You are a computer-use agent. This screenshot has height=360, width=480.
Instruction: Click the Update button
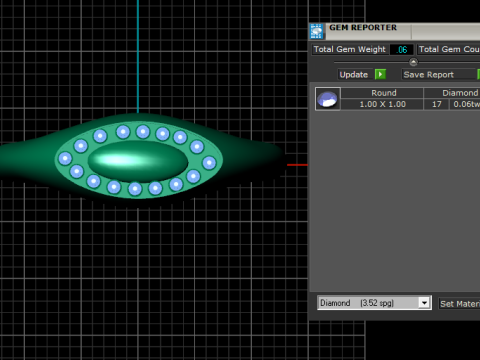(x=354, y=74)
